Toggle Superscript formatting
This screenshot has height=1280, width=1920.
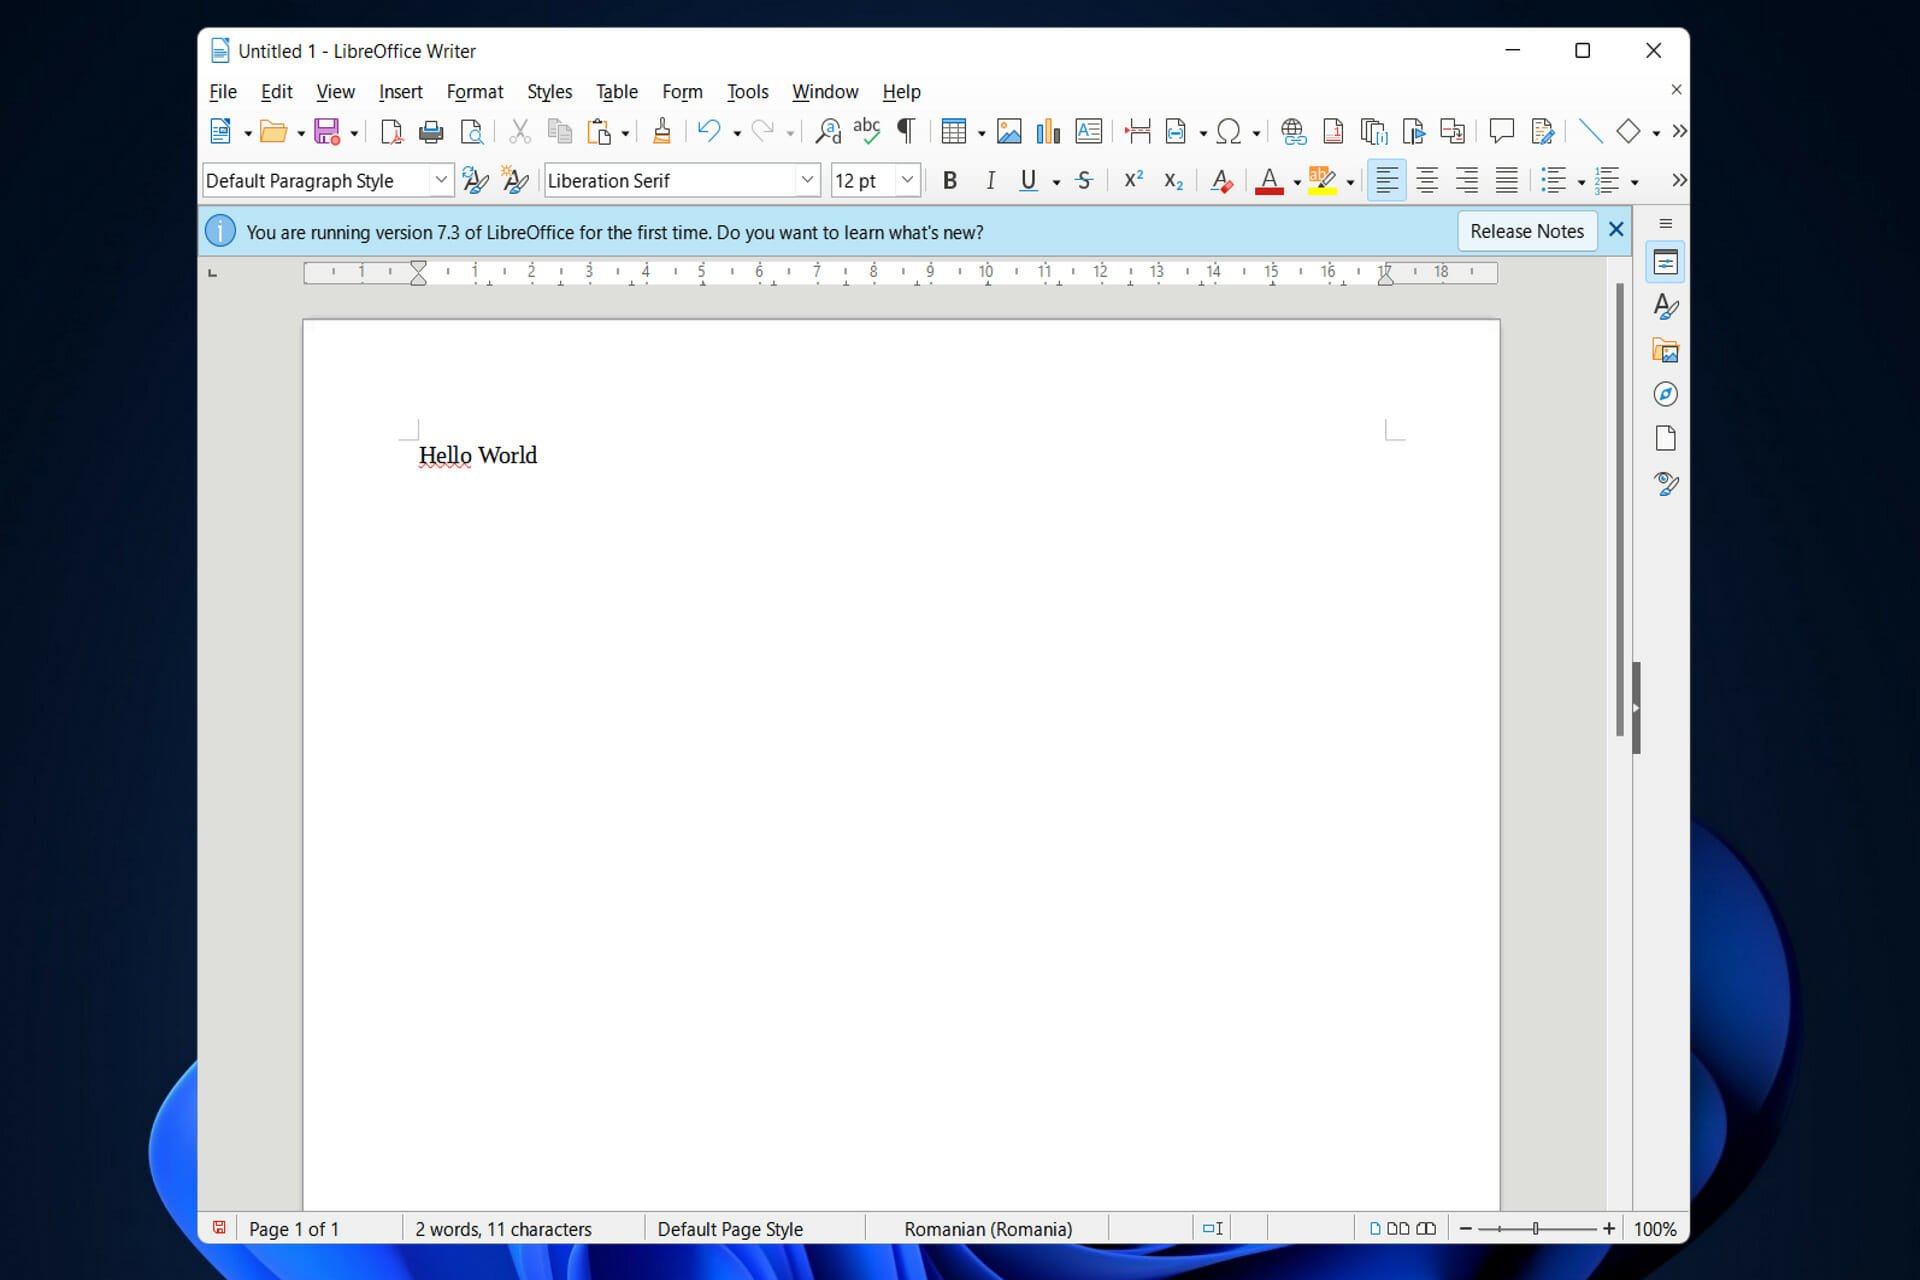click(1133, 180)
